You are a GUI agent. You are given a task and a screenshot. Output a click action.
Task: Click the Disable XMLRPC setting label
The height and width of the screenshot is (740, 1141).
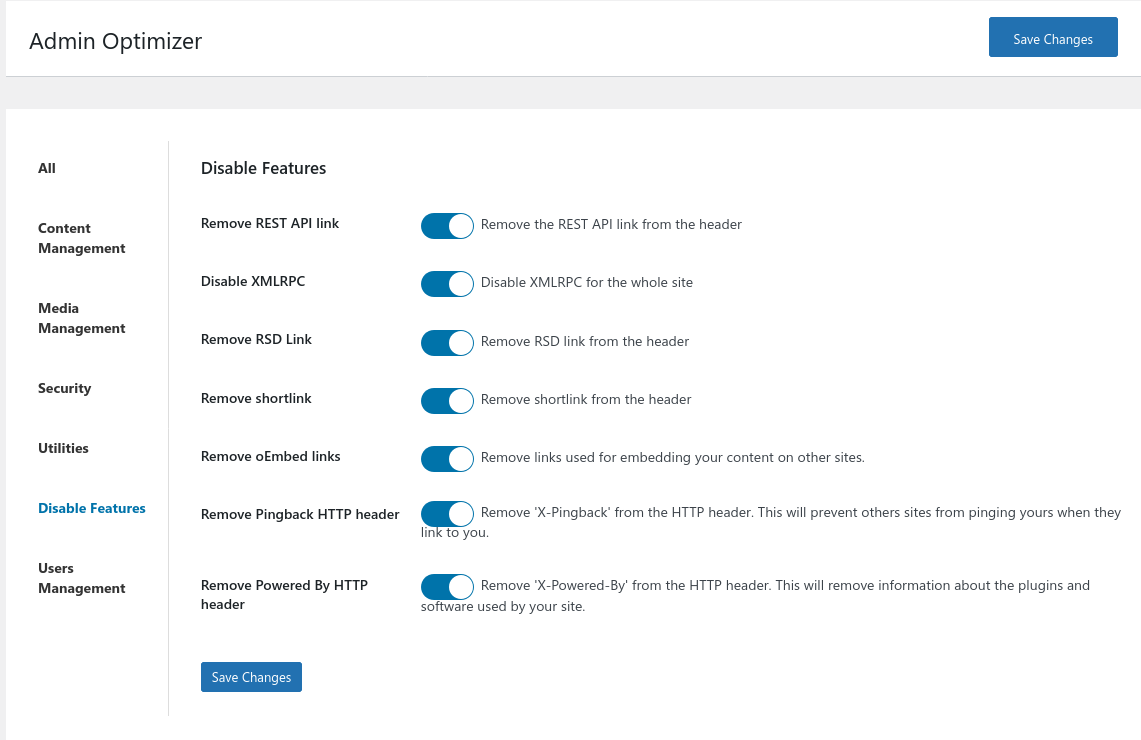point(253,281)
